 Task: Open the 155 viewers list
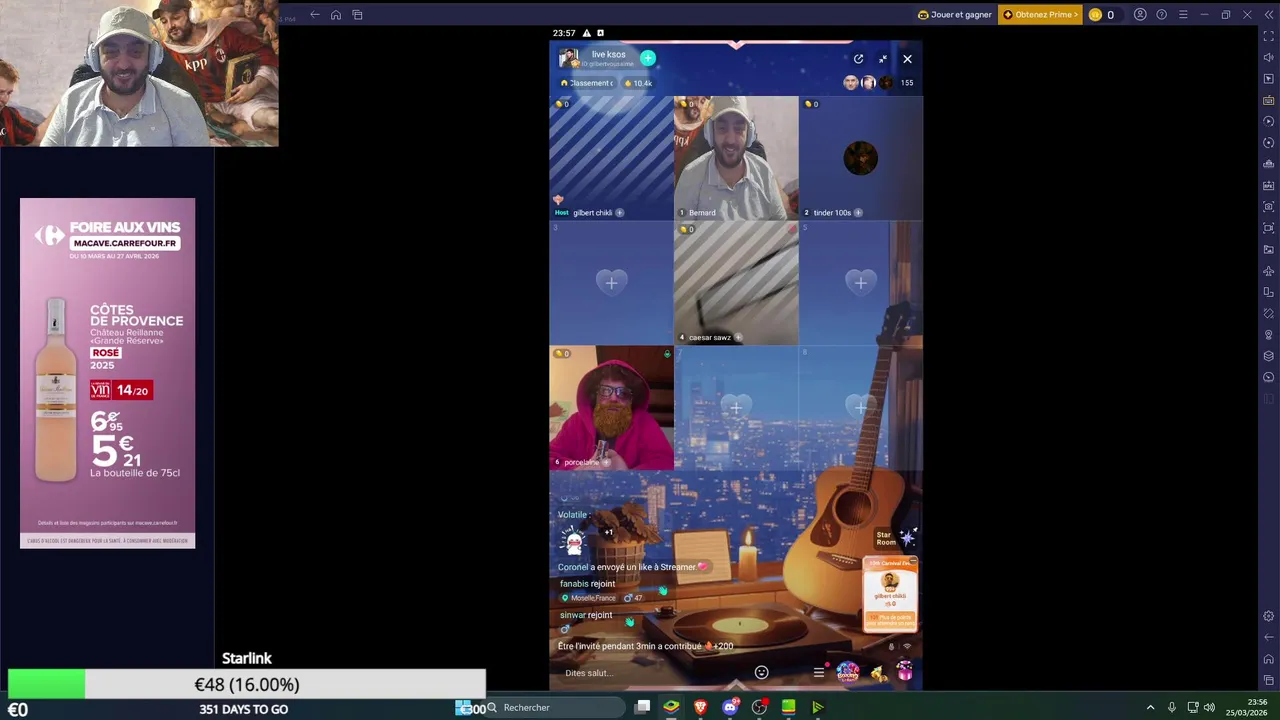pos(906,83)
